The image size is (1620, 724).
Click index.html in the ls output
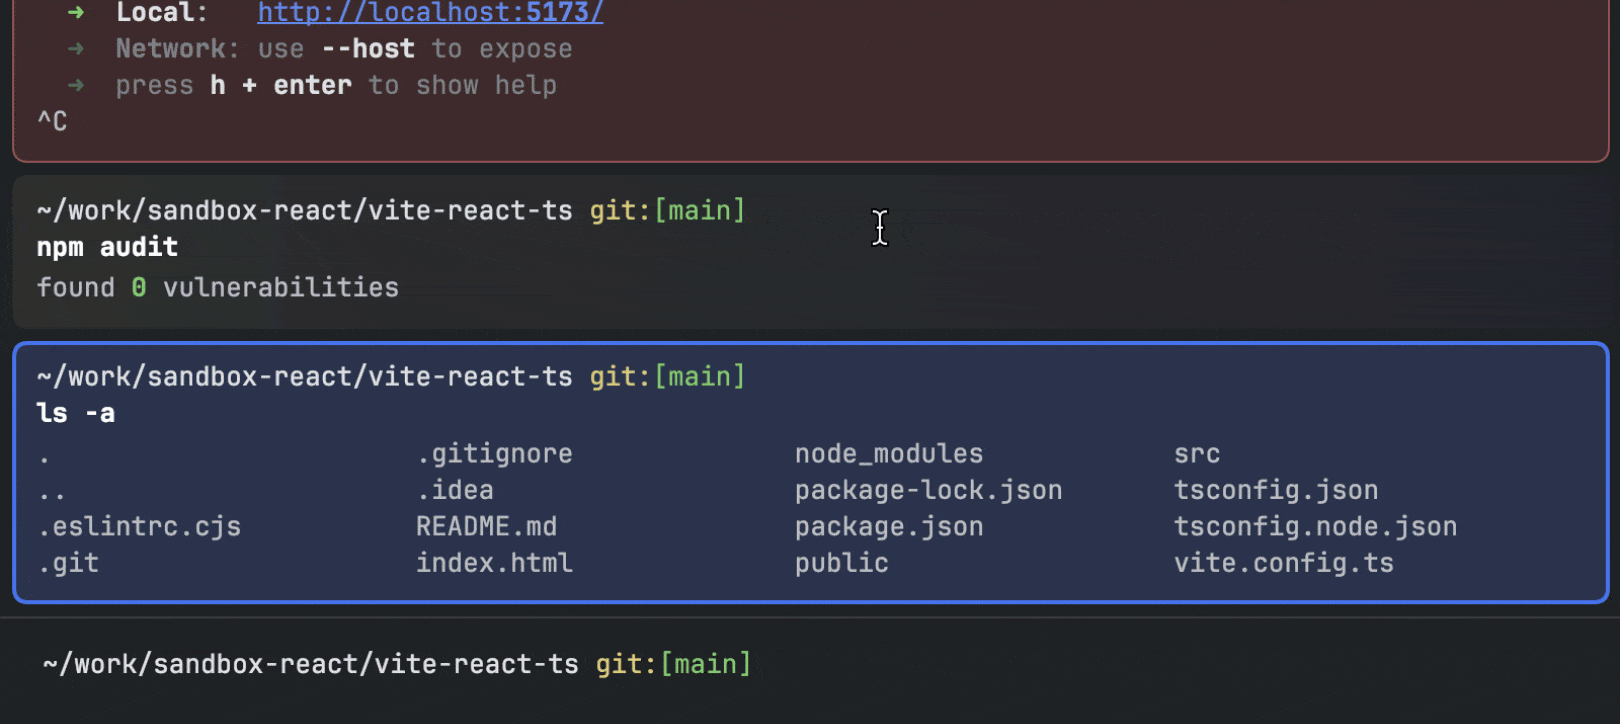(494, 564)
